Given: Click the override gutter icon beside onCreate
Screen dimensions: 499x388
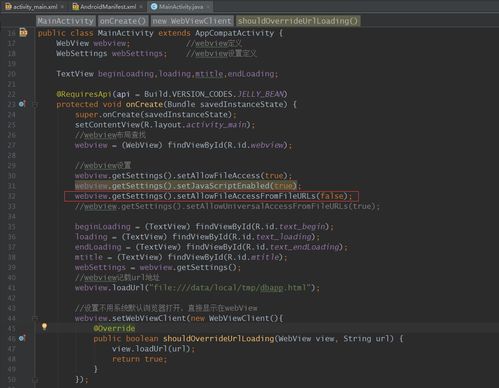Looking at the screenshot, I should tap(22, 104).
